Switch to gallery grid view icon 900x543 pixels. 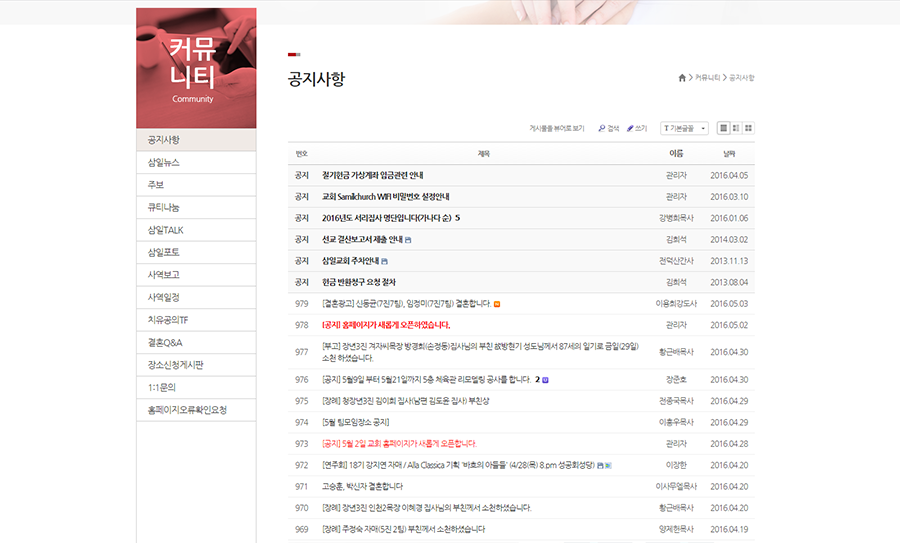tap(748, 128)
